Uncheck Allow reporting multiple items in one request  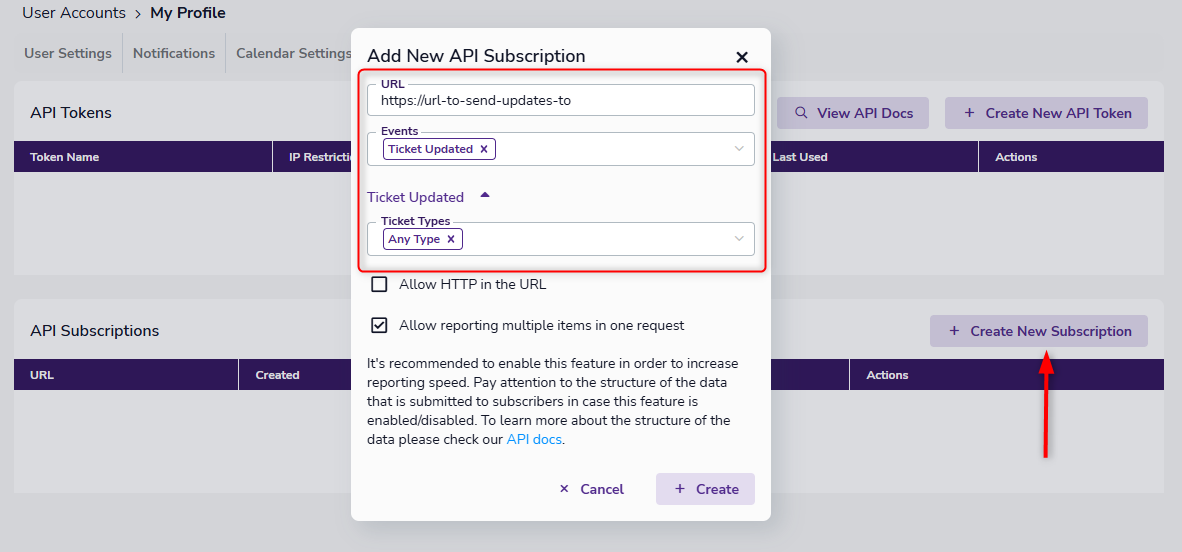pos(380,325)
